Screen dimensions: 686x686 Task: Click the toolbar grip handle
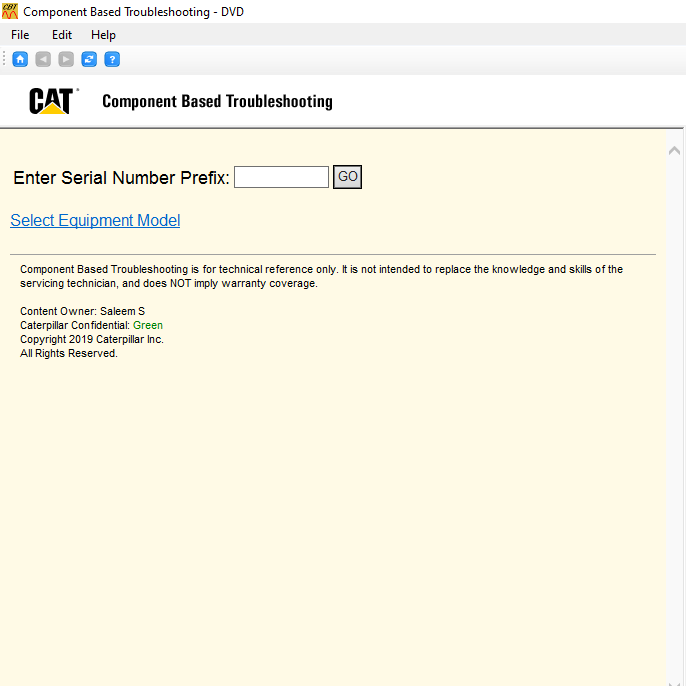4,59
